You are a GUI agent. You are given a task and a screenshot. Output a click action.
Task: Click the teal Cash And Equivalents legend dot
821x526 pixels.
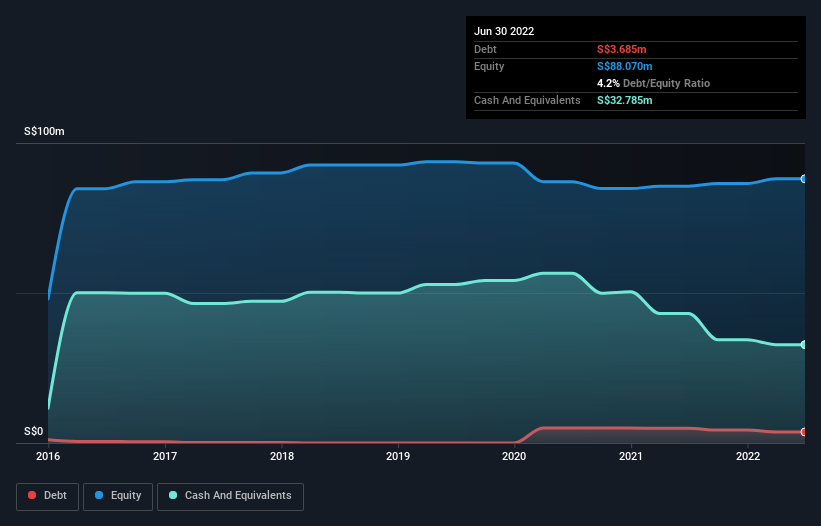tap(173, 495)
